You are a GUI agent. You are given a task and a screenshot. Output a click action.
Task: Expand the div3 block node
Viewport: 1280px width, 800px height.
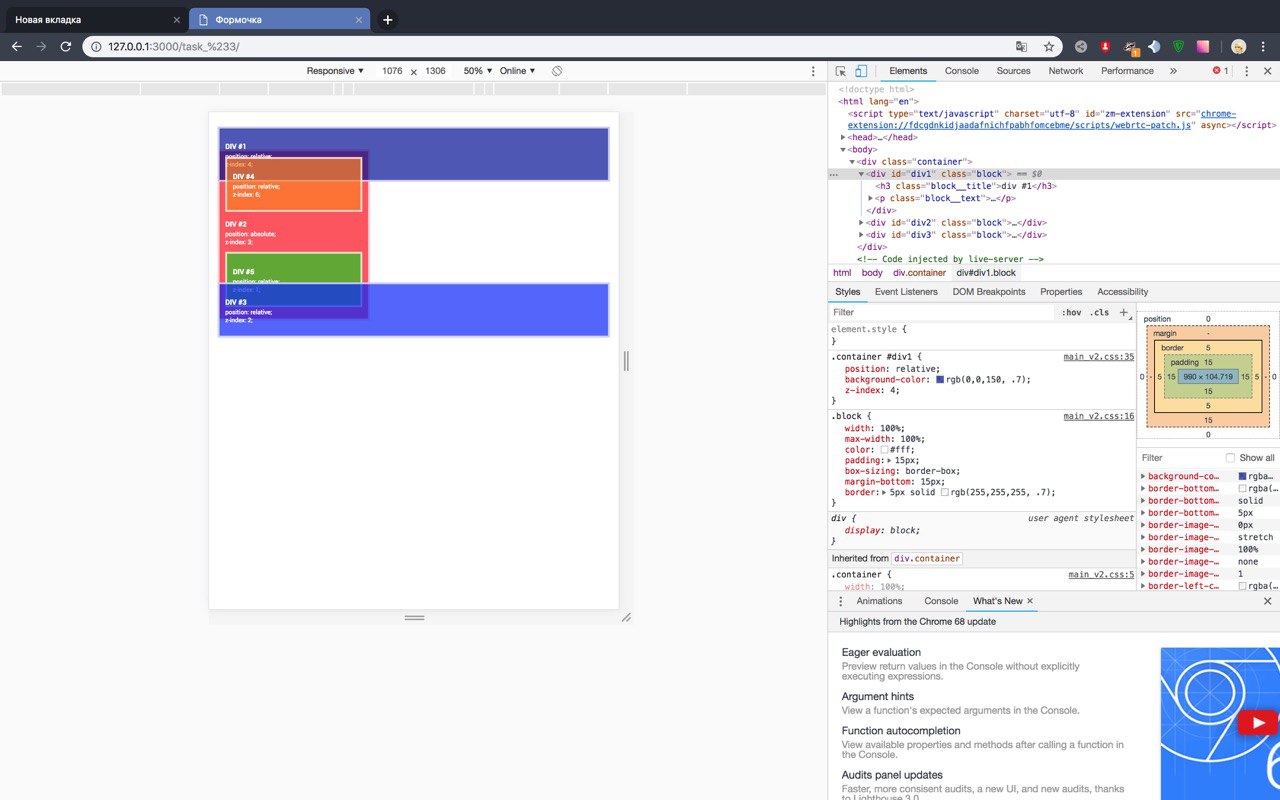click(862, 234)
